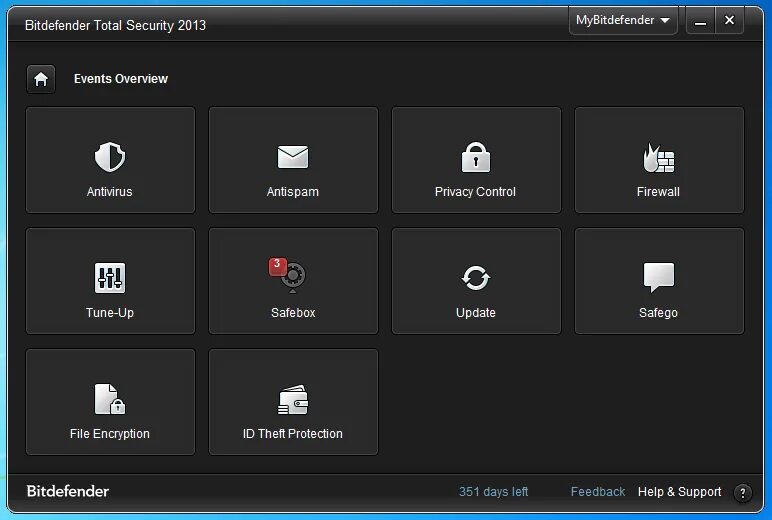Click the File Encryption label text
Screen dimensions: 772x520
110,434
